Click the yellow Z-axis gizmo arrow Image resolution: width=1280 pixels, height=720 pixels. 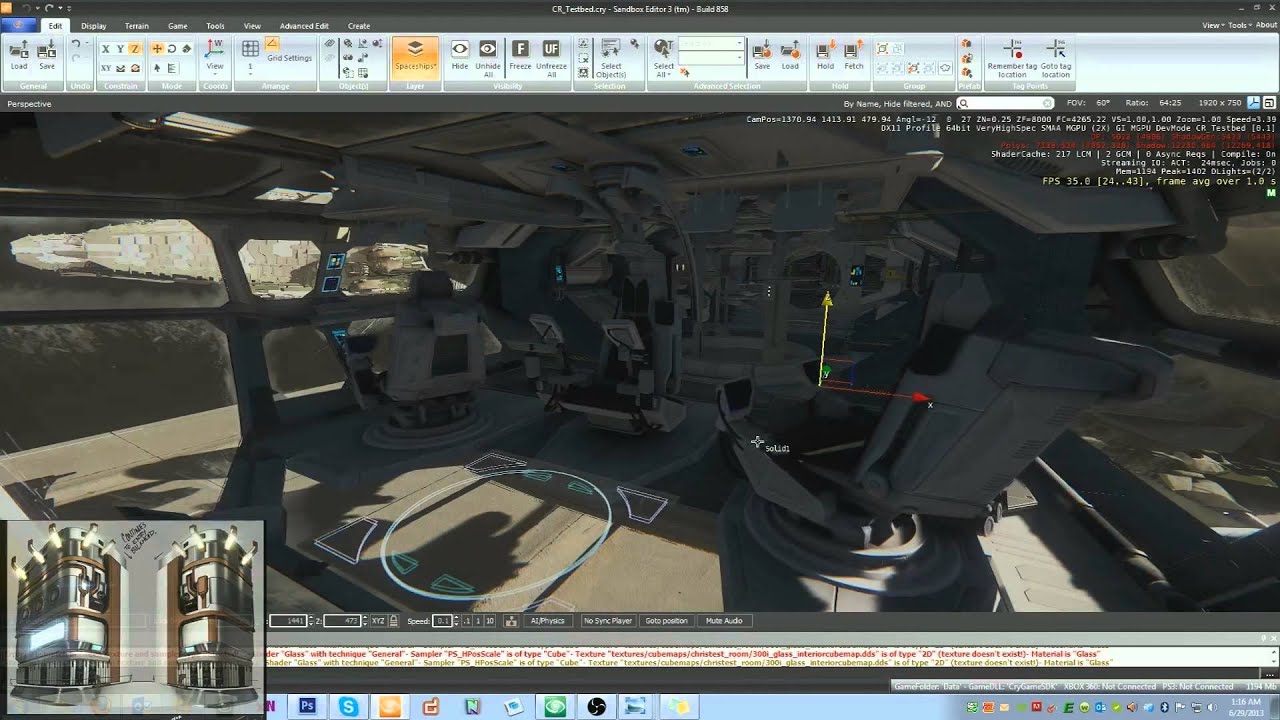[826, 300]
